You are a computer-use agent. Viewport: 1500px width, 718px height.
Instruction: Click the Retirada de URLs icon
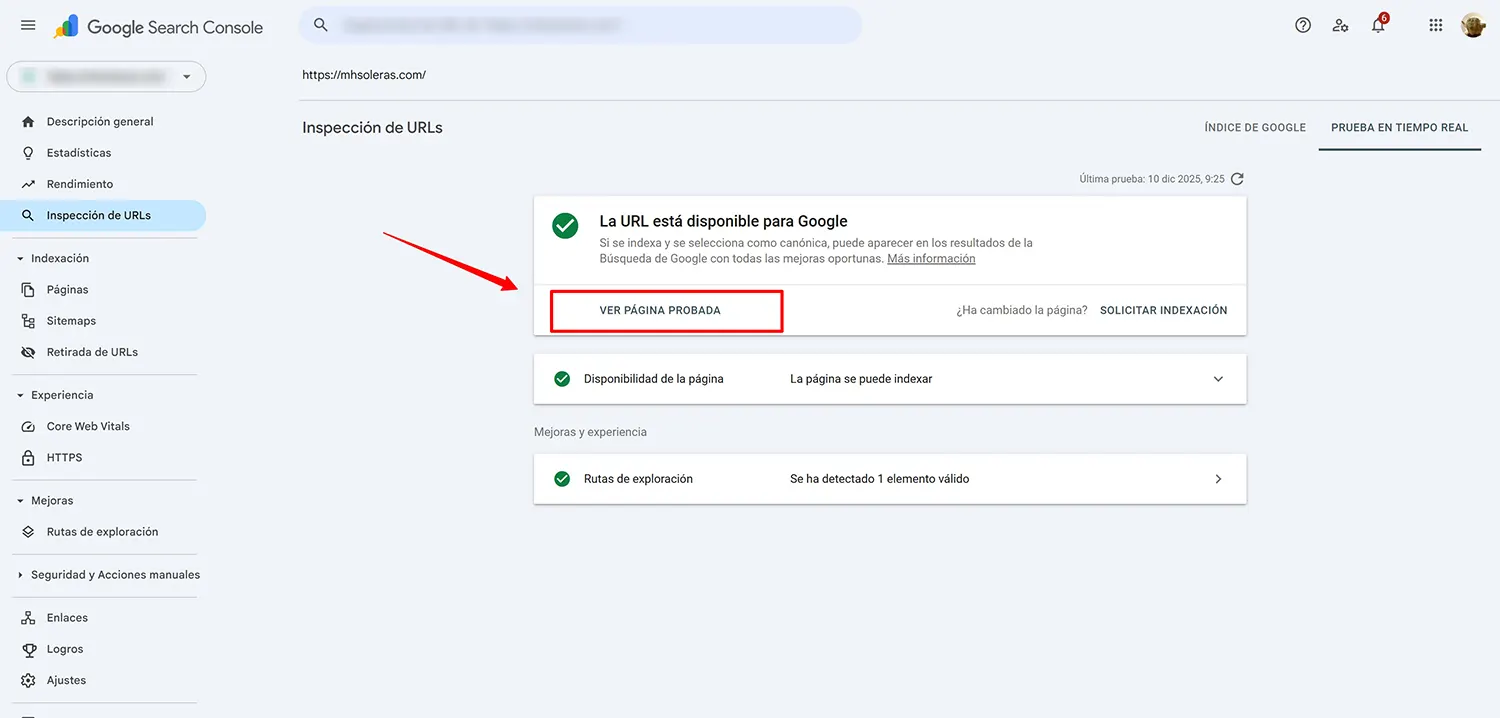click(29, 351)
